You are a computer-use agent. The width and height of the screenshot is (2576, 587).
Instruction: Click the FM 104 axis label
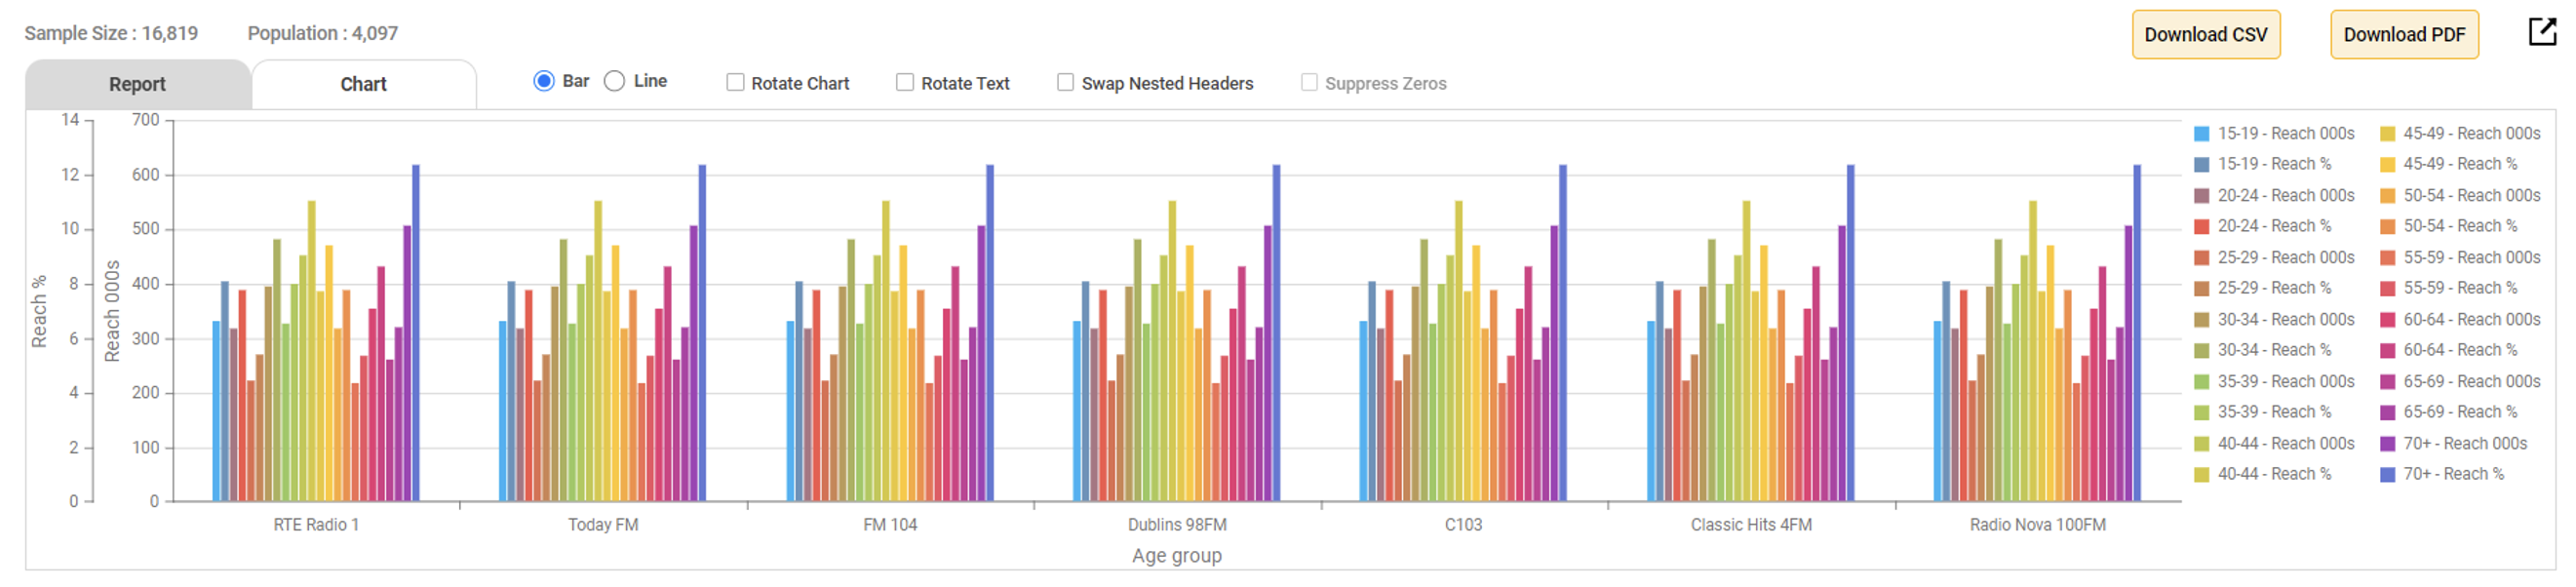click(890, 525)
